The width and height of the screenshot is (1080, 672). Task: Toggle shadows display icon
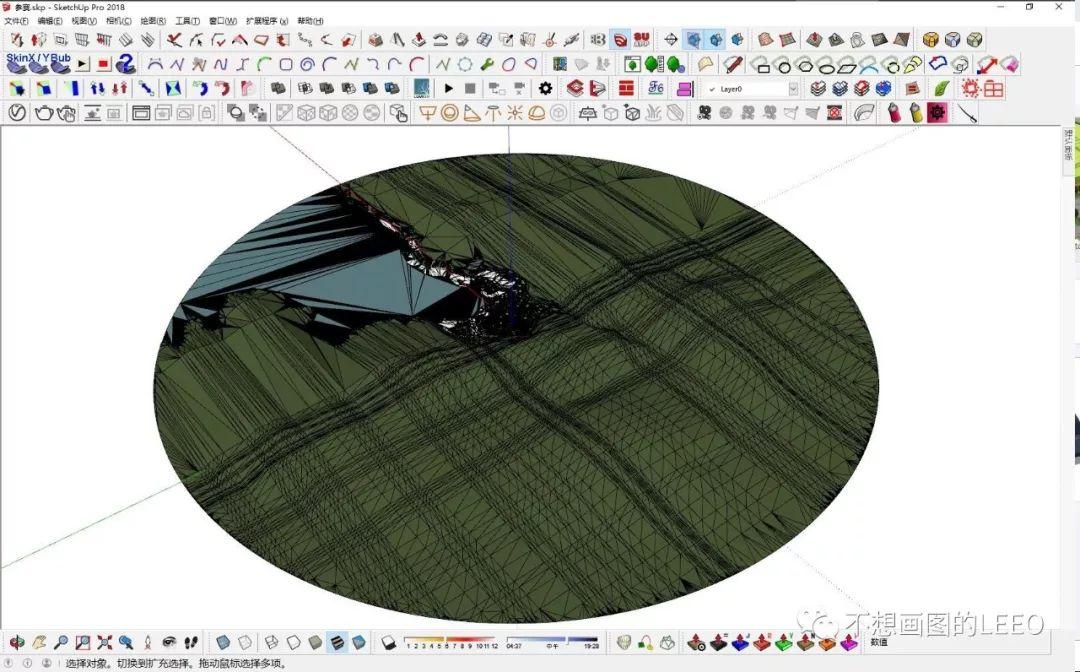(x=389, y=643)
